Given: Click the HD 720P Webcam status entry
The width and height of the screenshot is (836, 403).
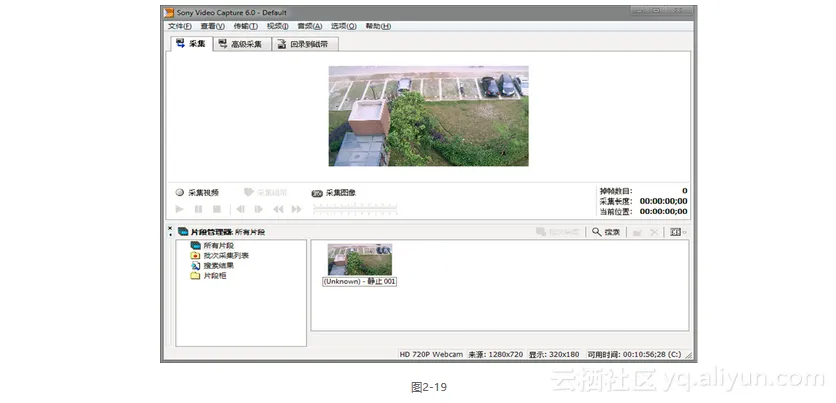Looking at the screenshot, I should 431,354.
